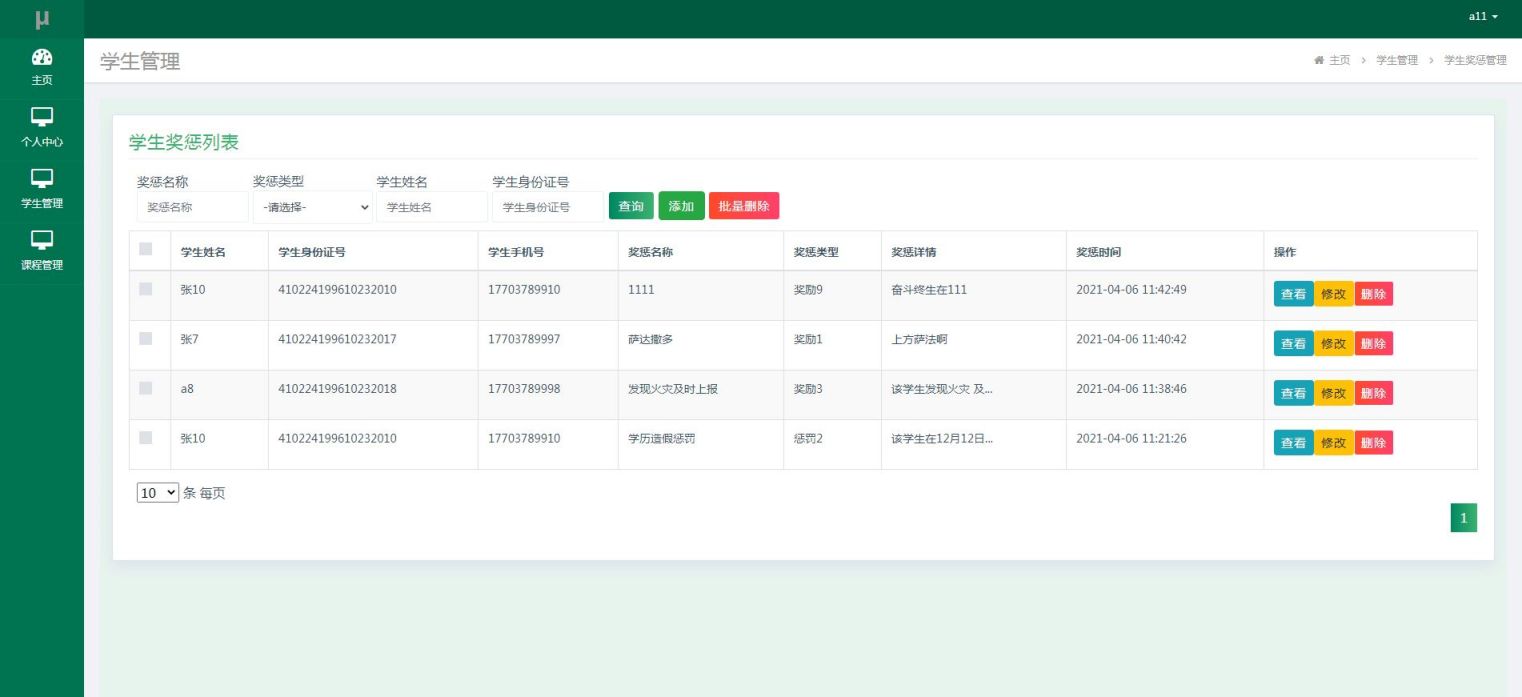The image size is (1522, 697).
Task: Open 课程管理 monitor icon in sidebar
Action: (x=42, y=240)
